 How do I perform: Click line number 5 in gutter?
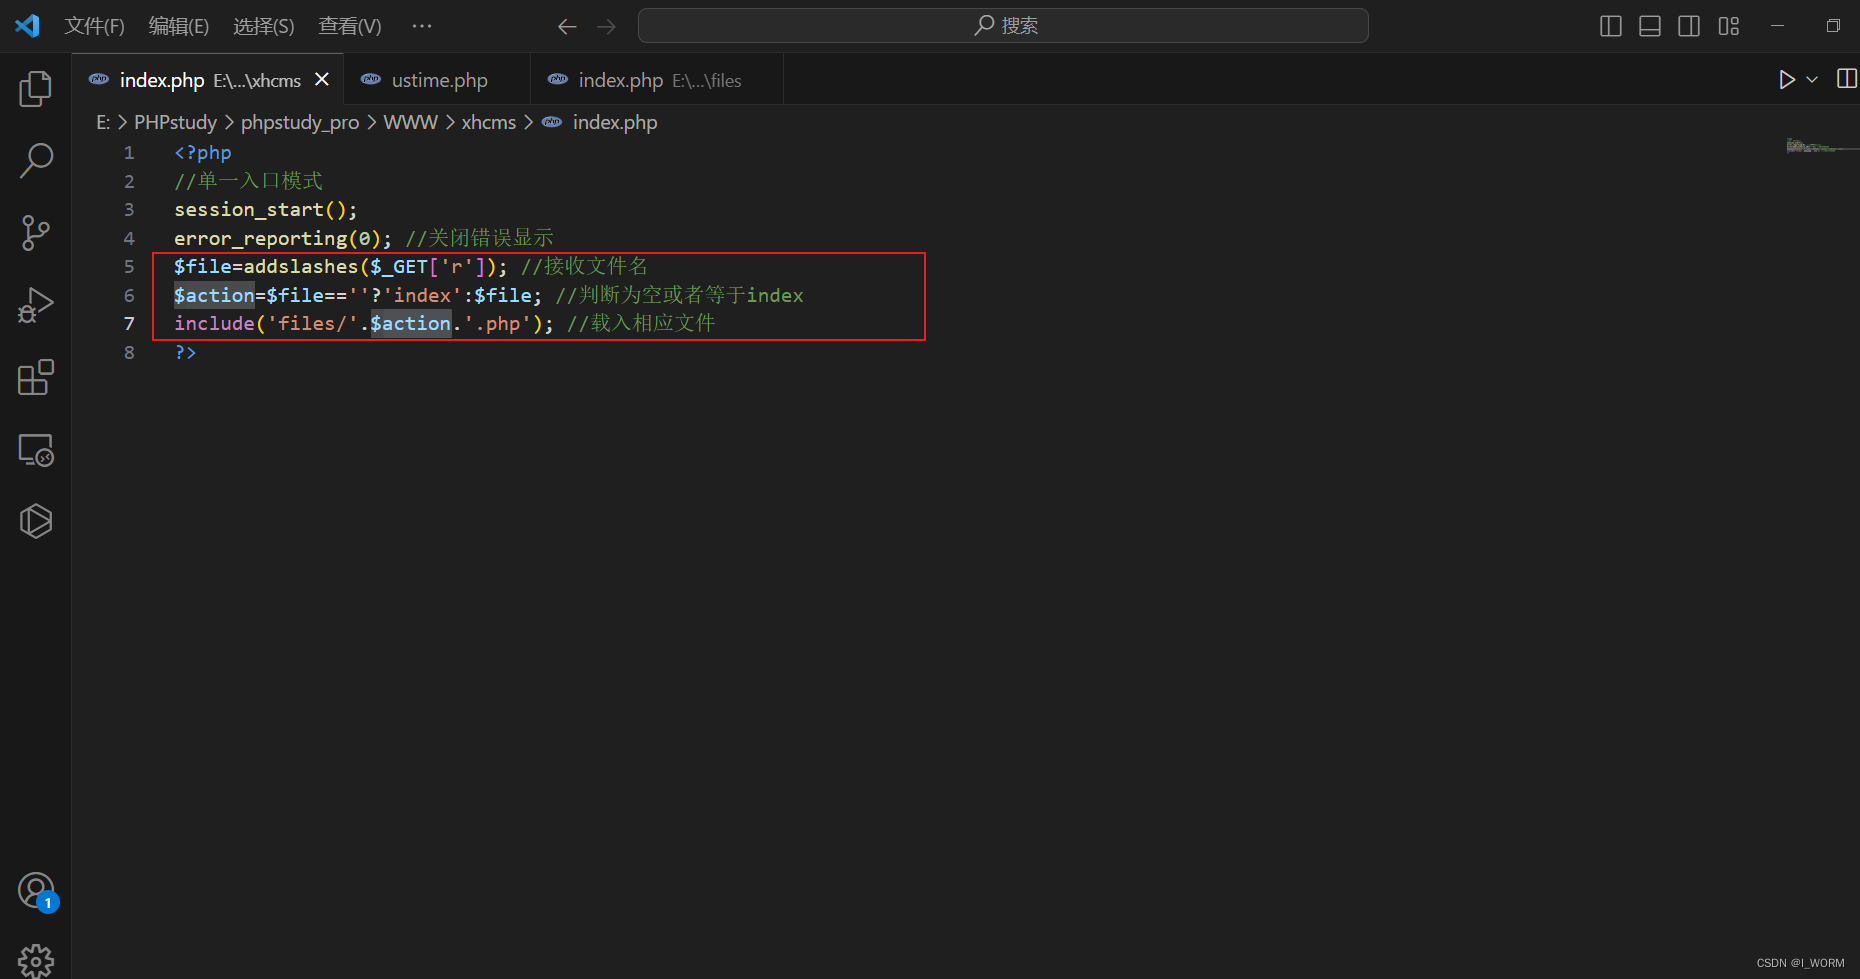click(129, 267)
